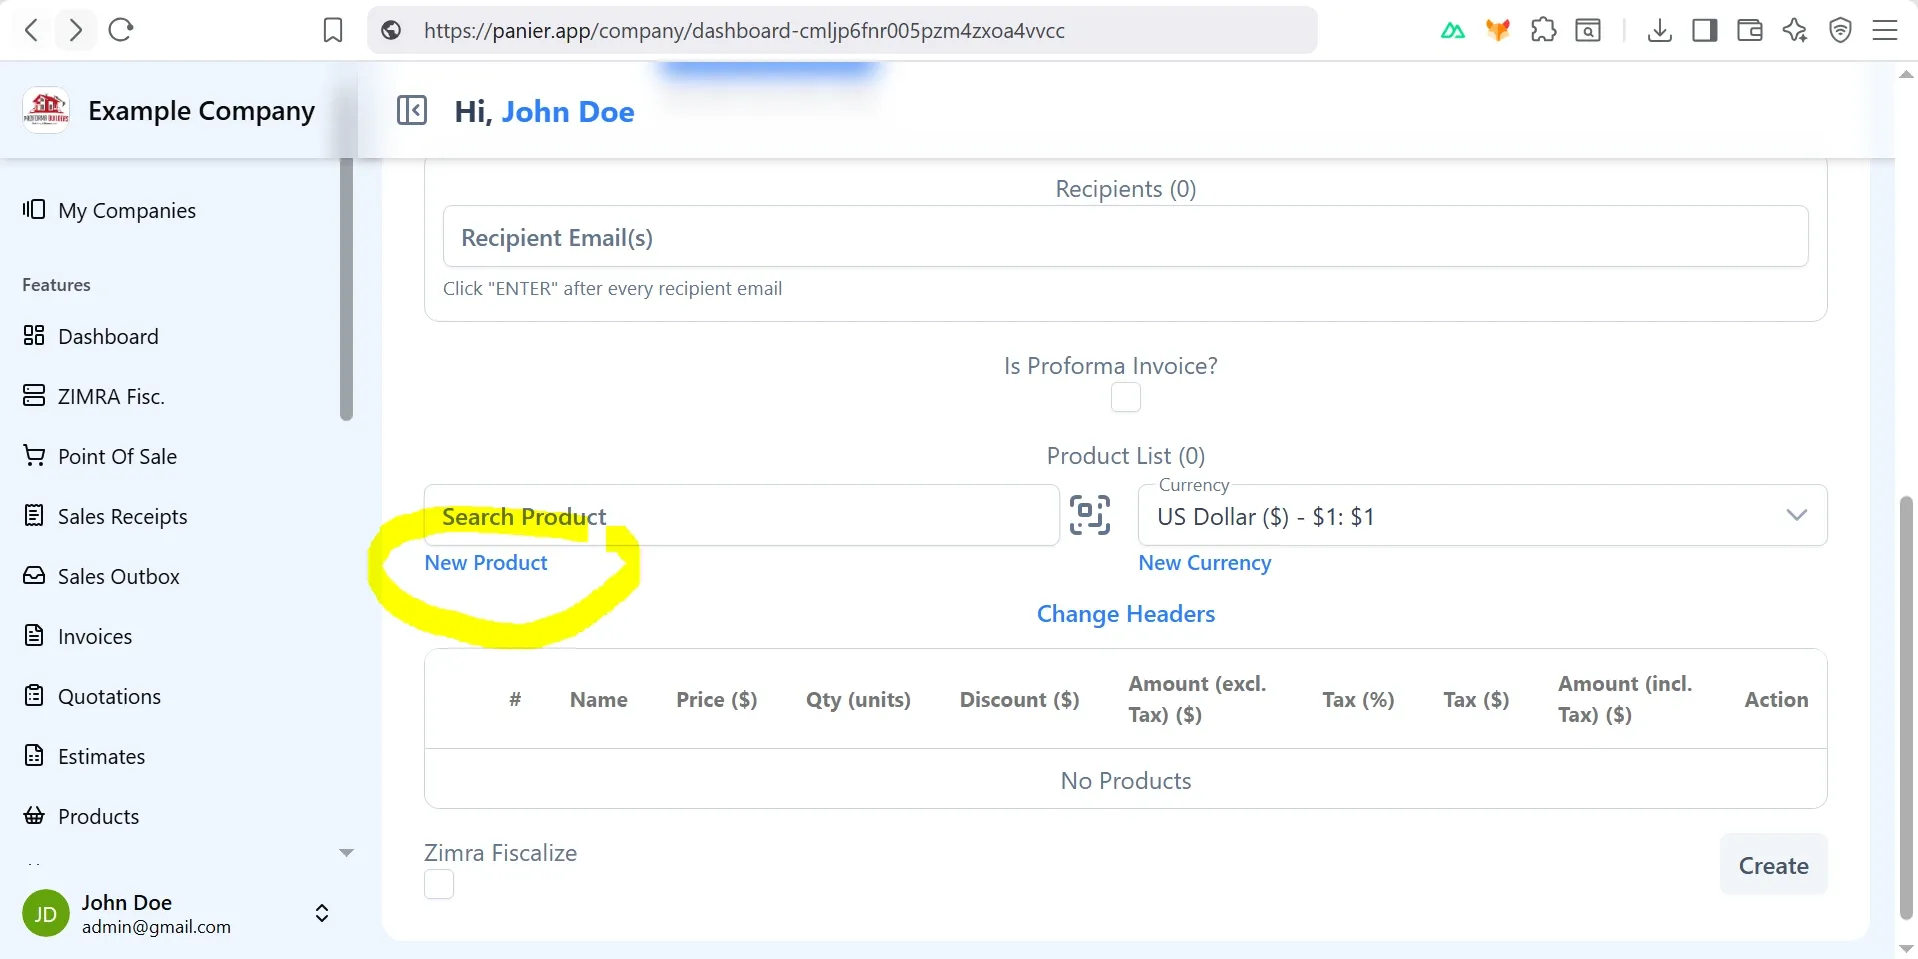Click the sidebar scroll down arrow
Screen dimensions: 1918x959
347,853
